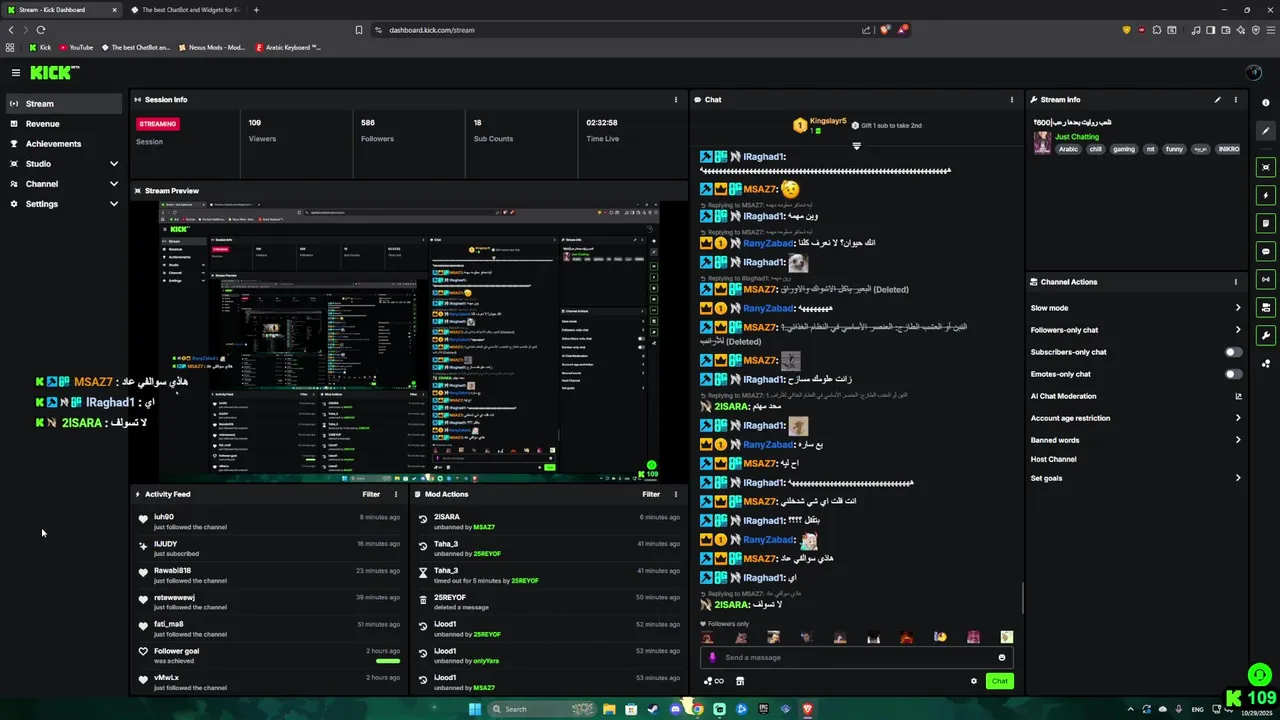Open the emote picker in the message box
Image resolution: width=1280 pixels, height=720 pixels.
1001,657
